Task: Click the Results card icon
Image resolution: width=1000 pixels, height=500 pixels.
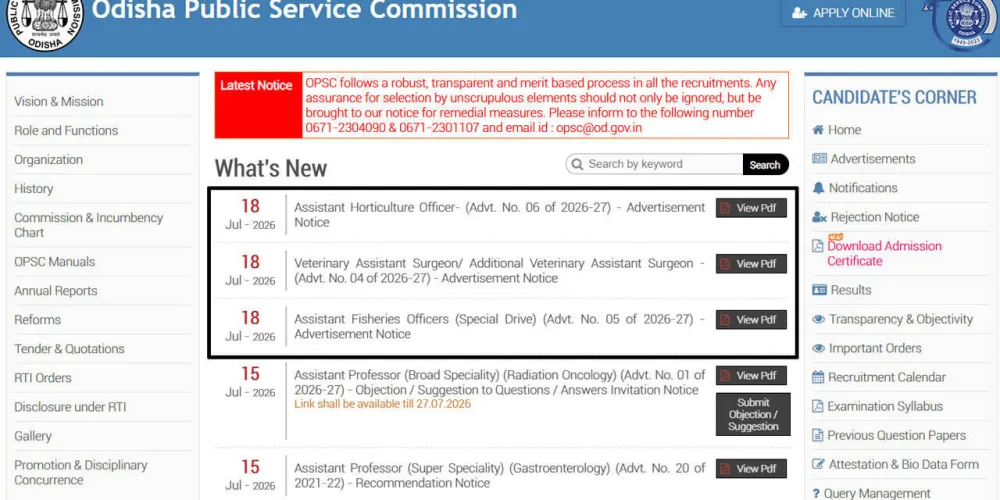Action: tap(820, 290)
